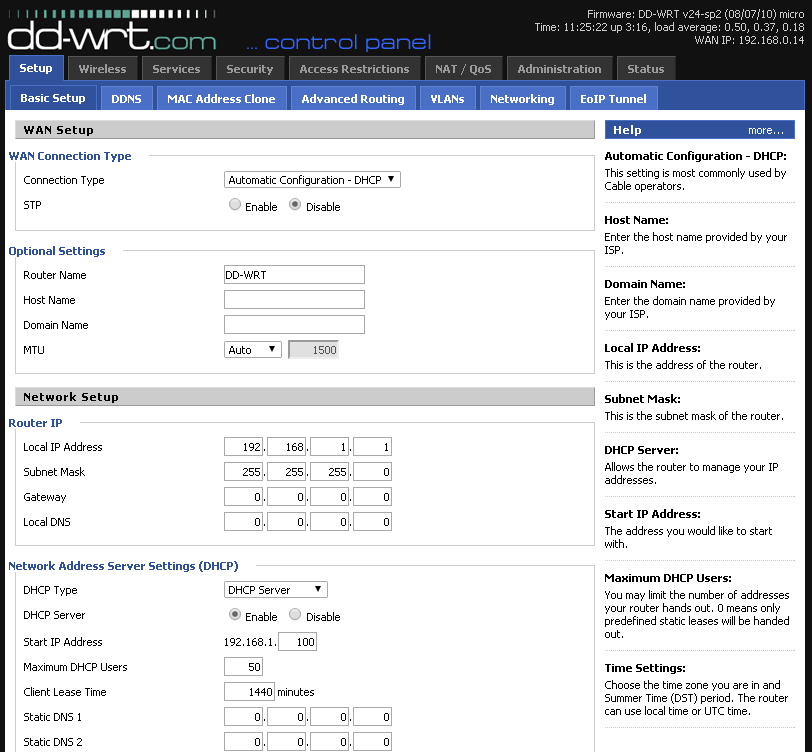
Task: Click Static DNS 2 second octet field
Action: coord(286,742)
